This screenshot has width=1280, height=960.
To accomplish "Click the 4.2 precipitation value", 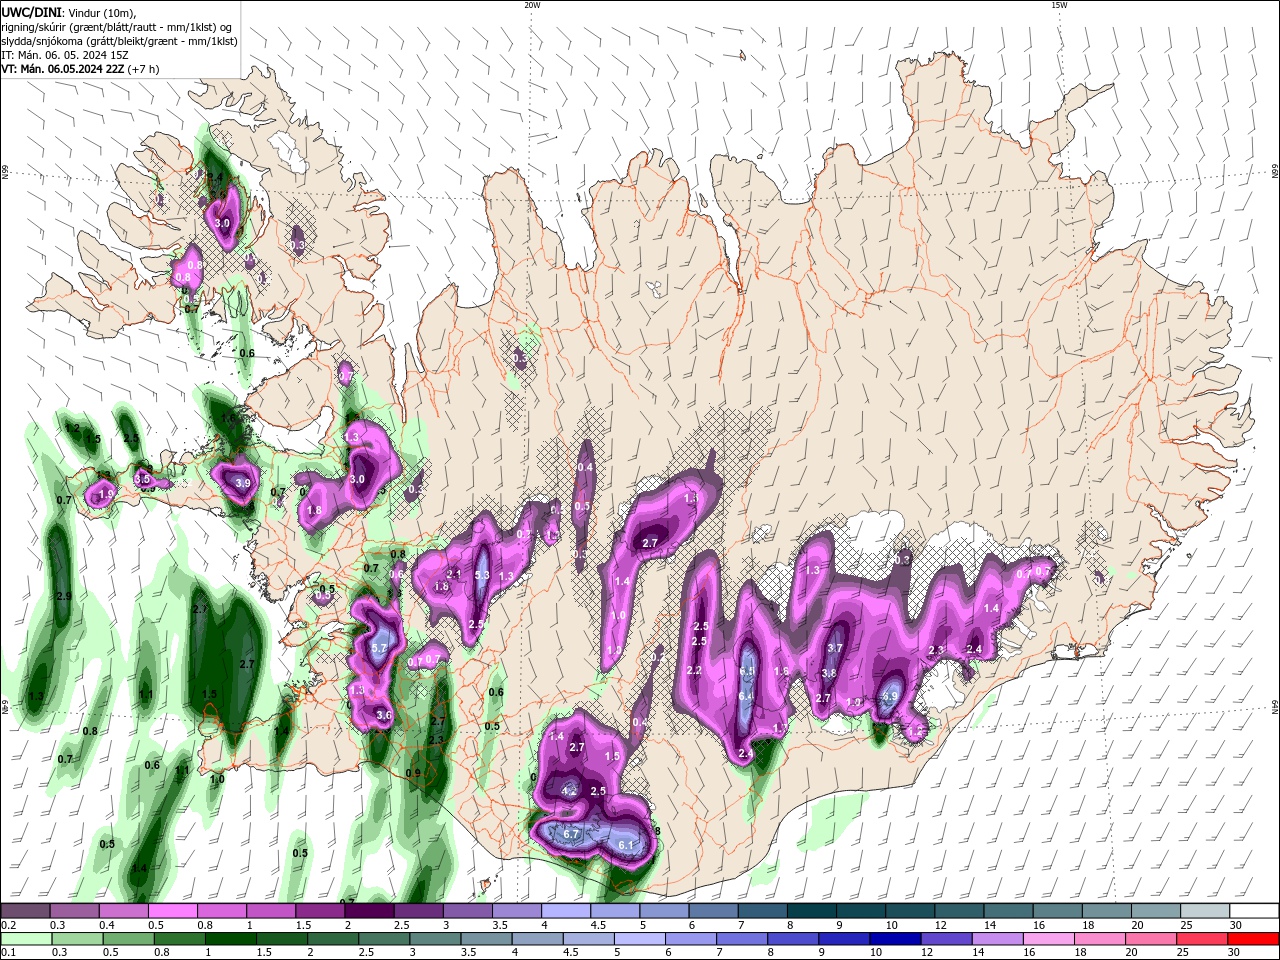I will coord(570,790).
